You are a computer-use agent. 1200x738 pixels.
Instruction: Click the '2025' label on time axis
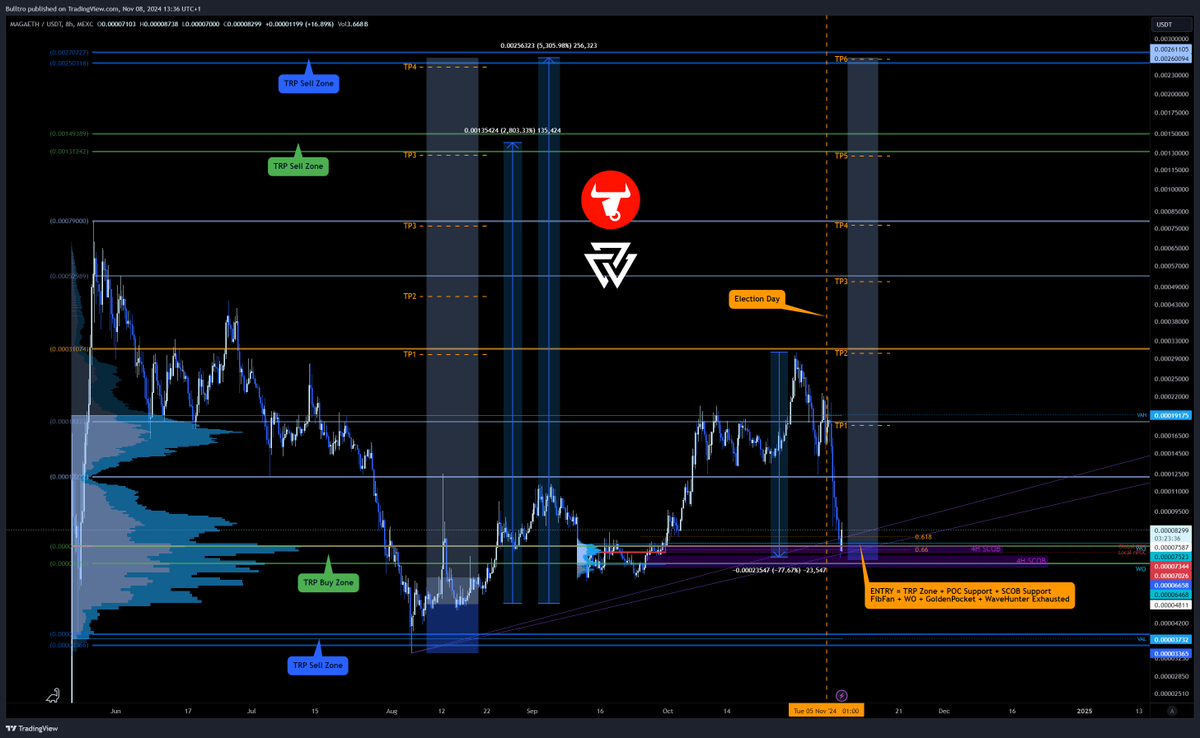[x=1084, y=710]
